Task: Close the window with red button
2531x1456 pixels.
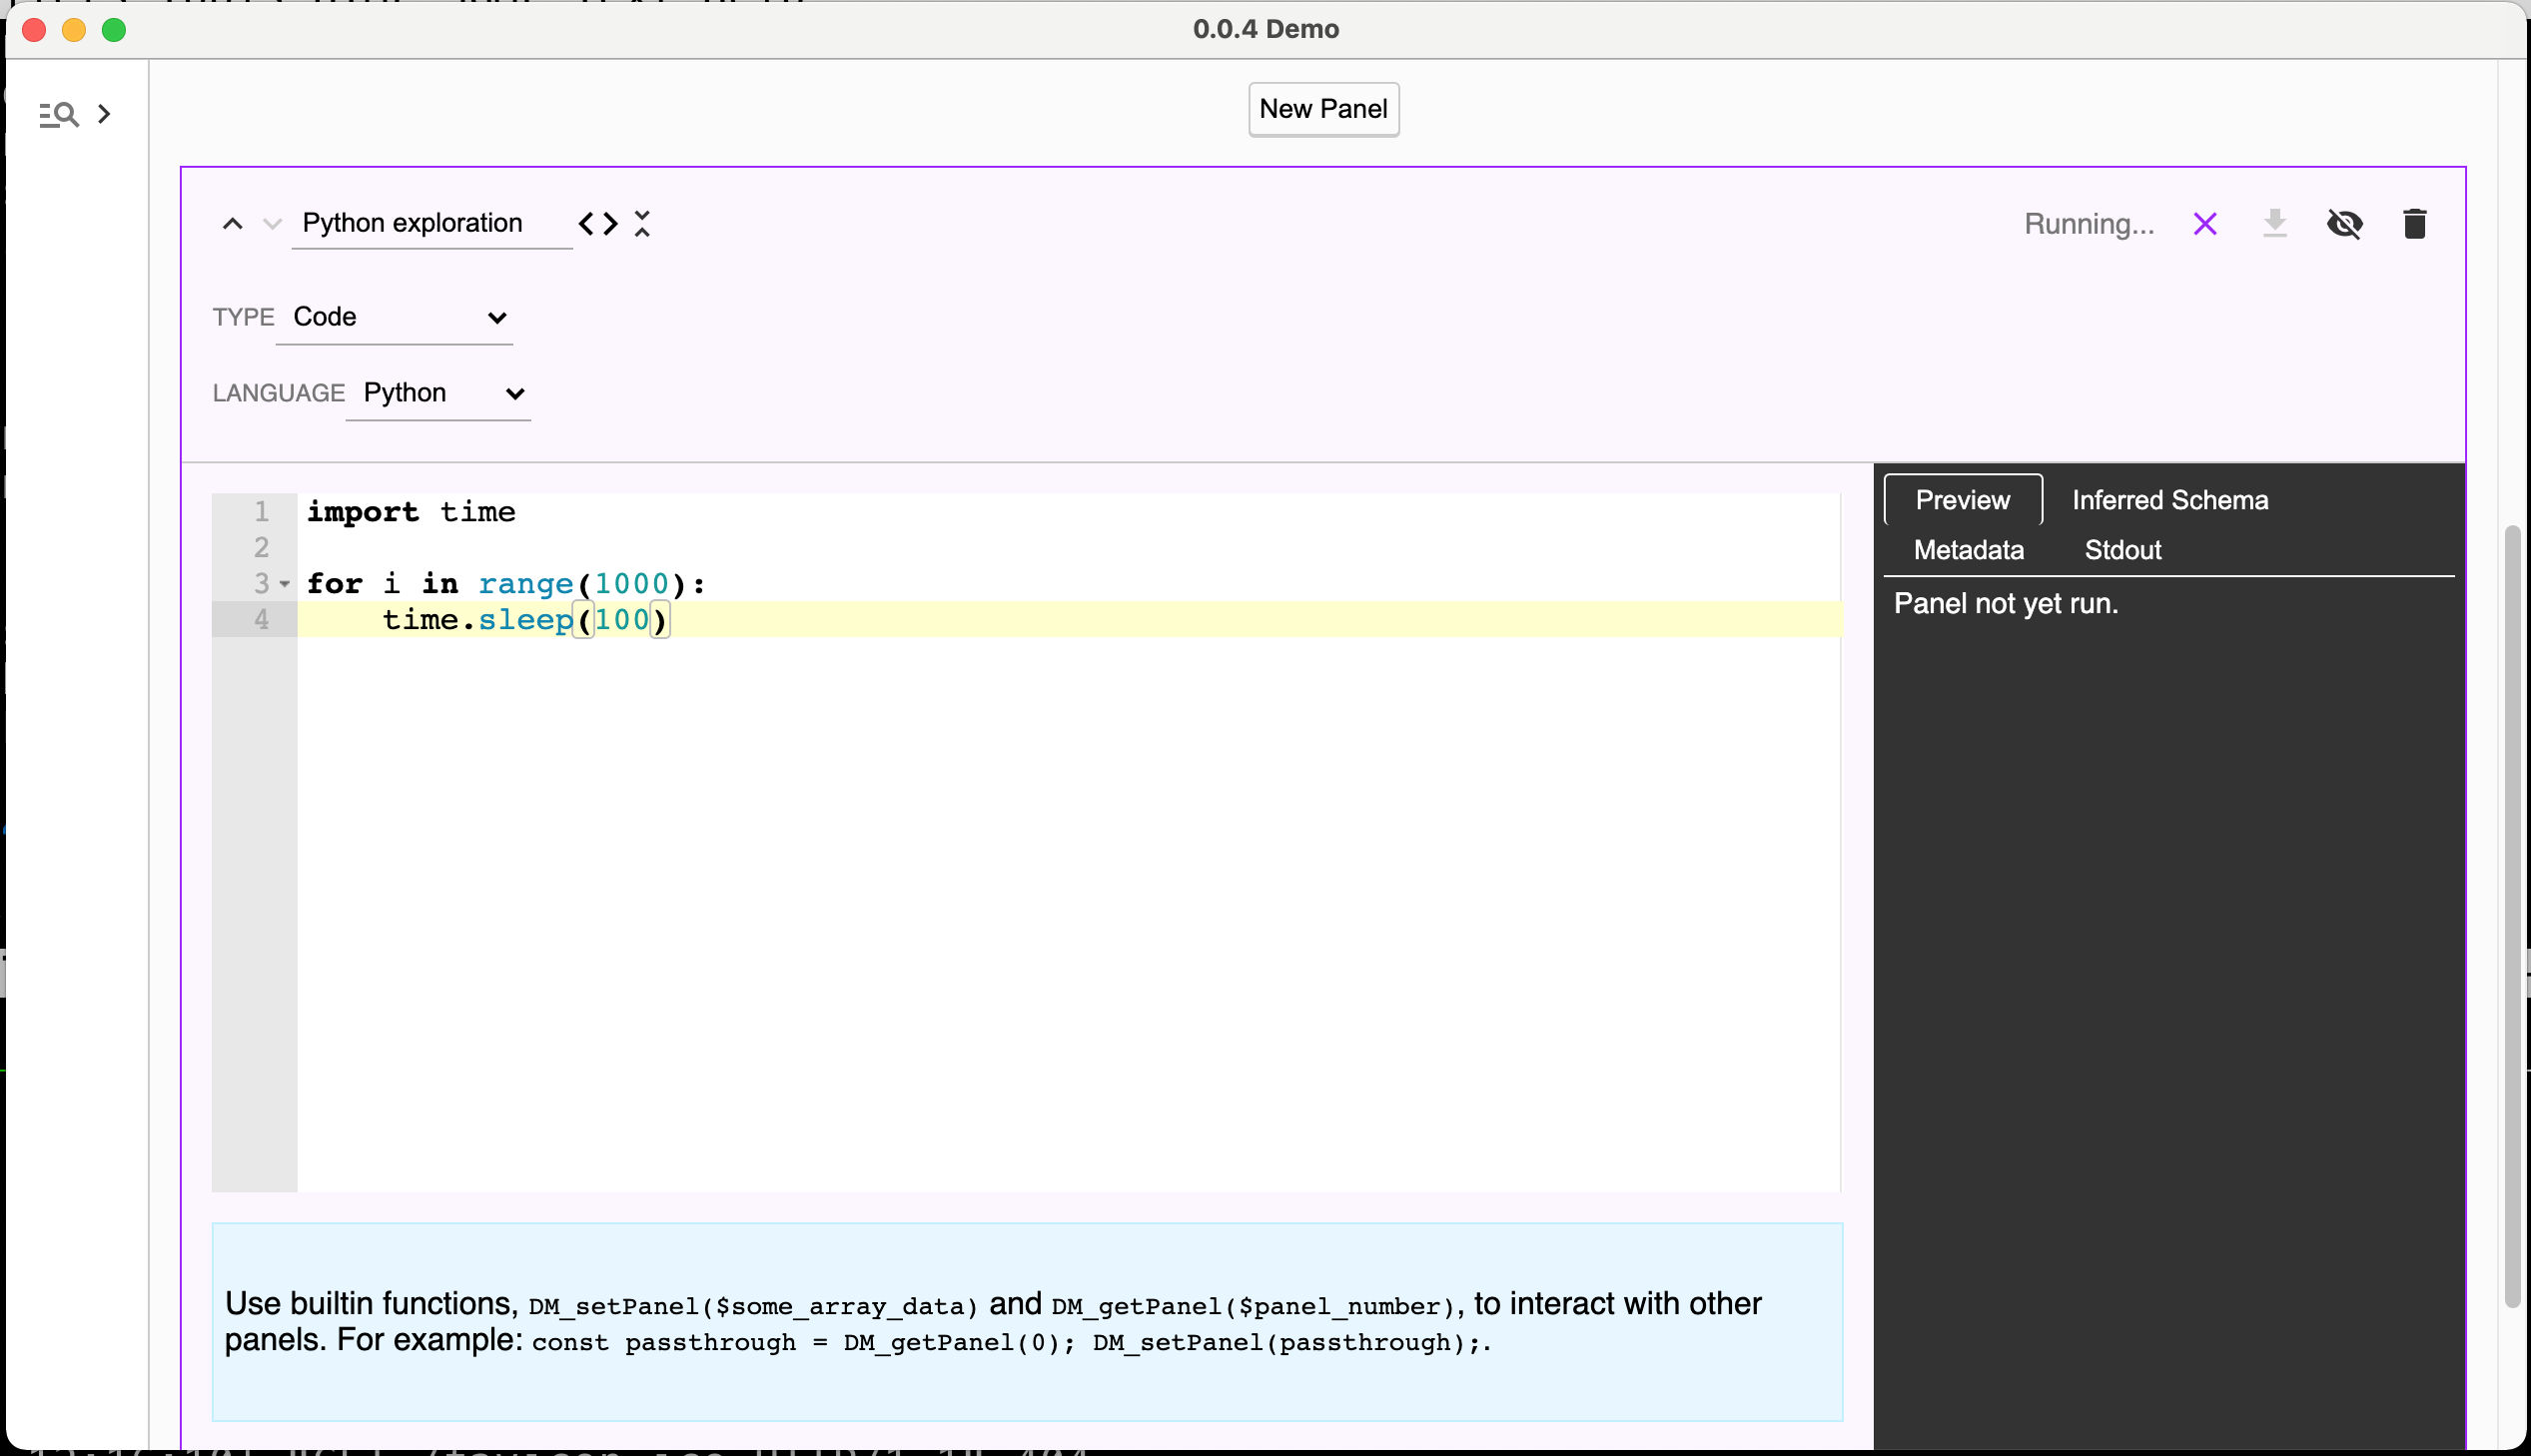Action: 34,30
